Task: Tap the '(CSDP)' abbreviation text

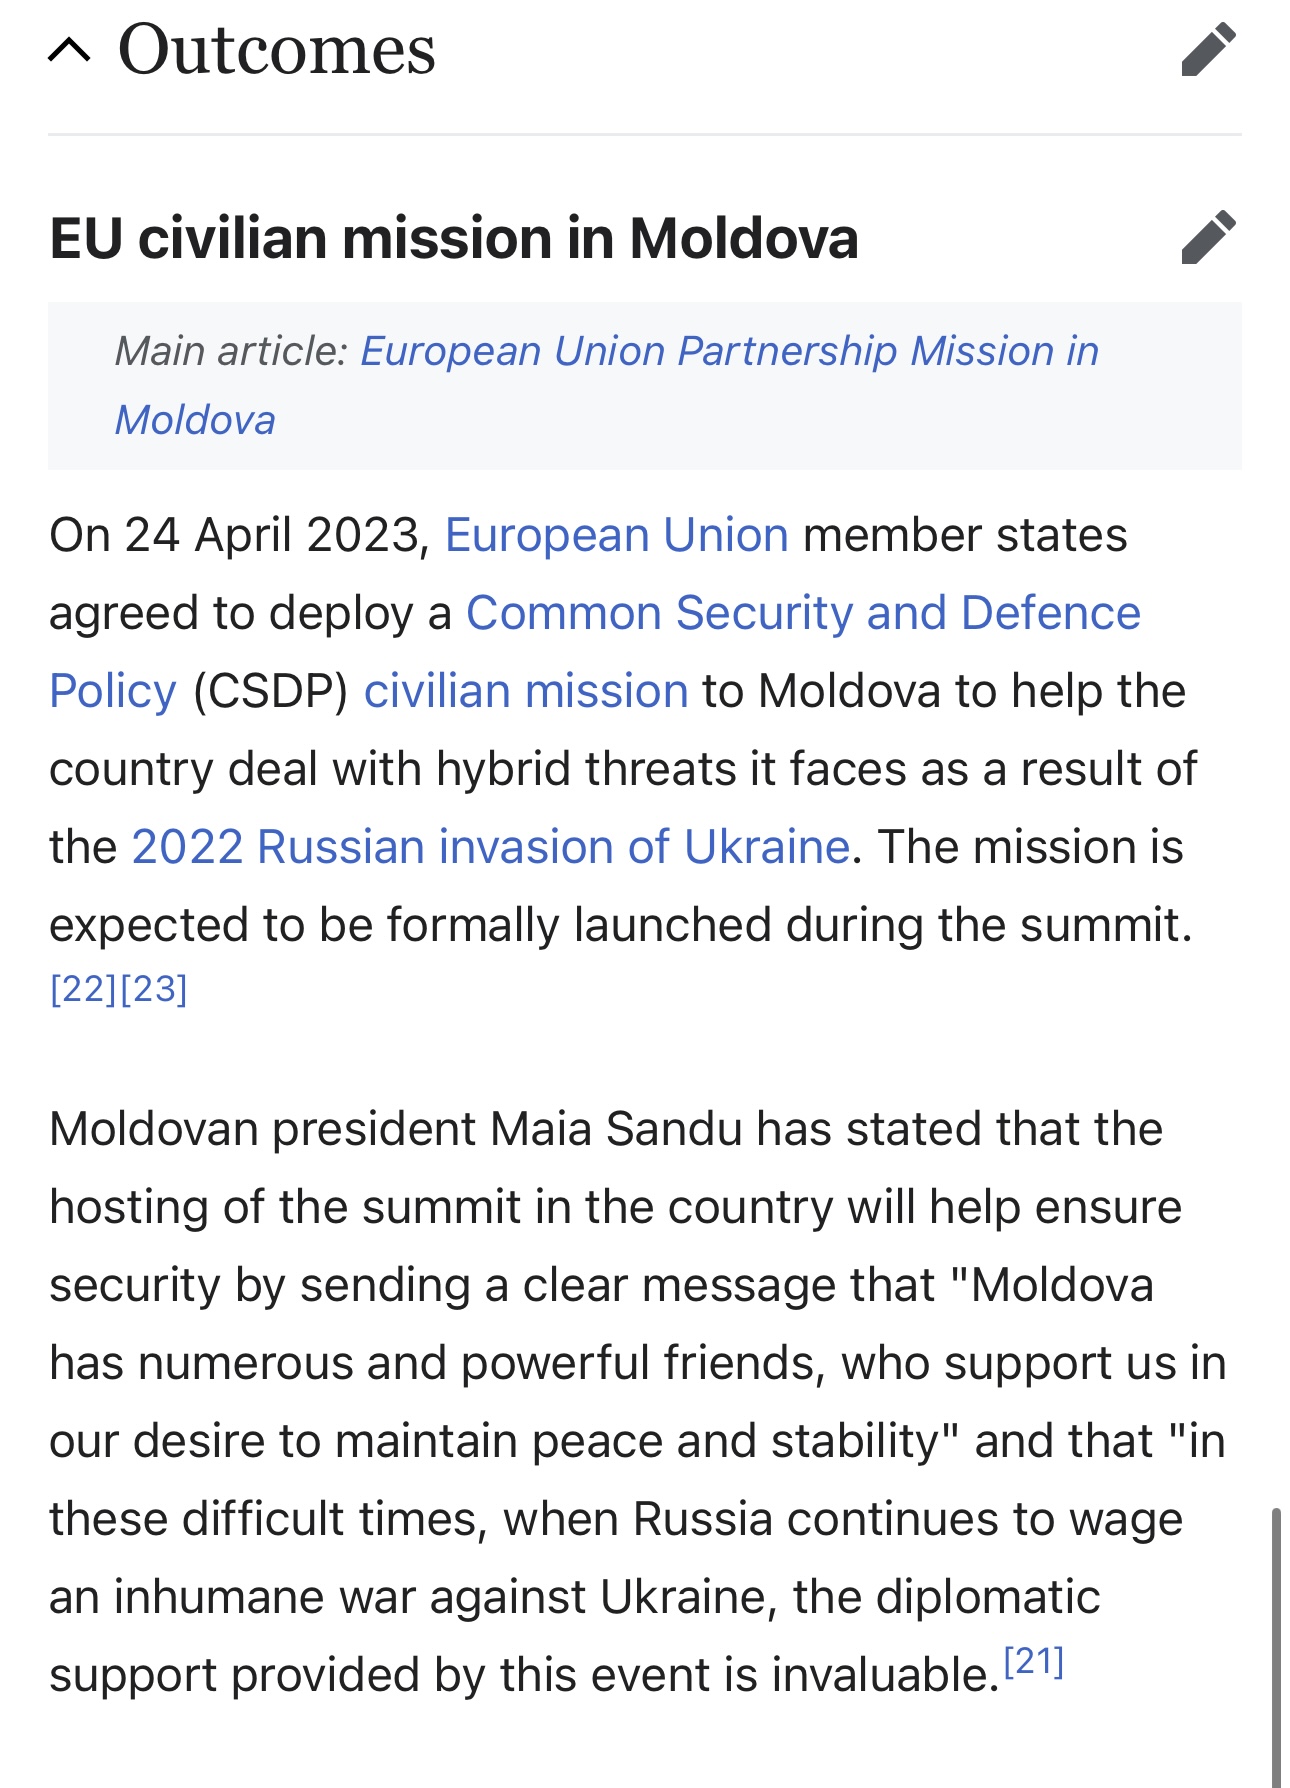Action: coord(270,691)
